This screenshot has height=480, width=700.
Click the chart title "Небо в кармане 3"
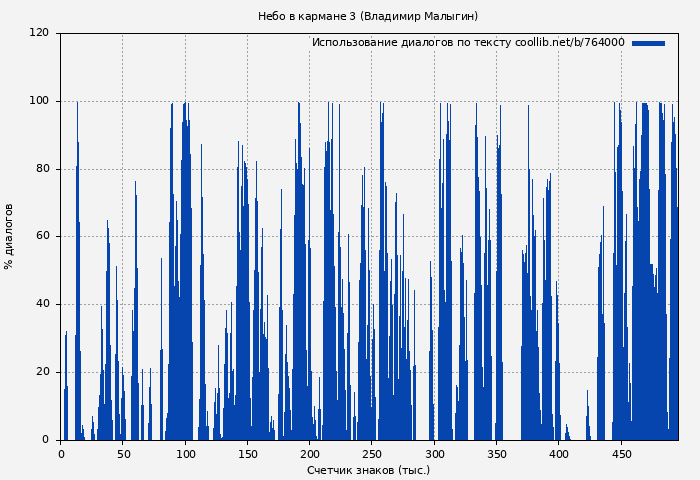pyautogui.click(x=367, y=16)
